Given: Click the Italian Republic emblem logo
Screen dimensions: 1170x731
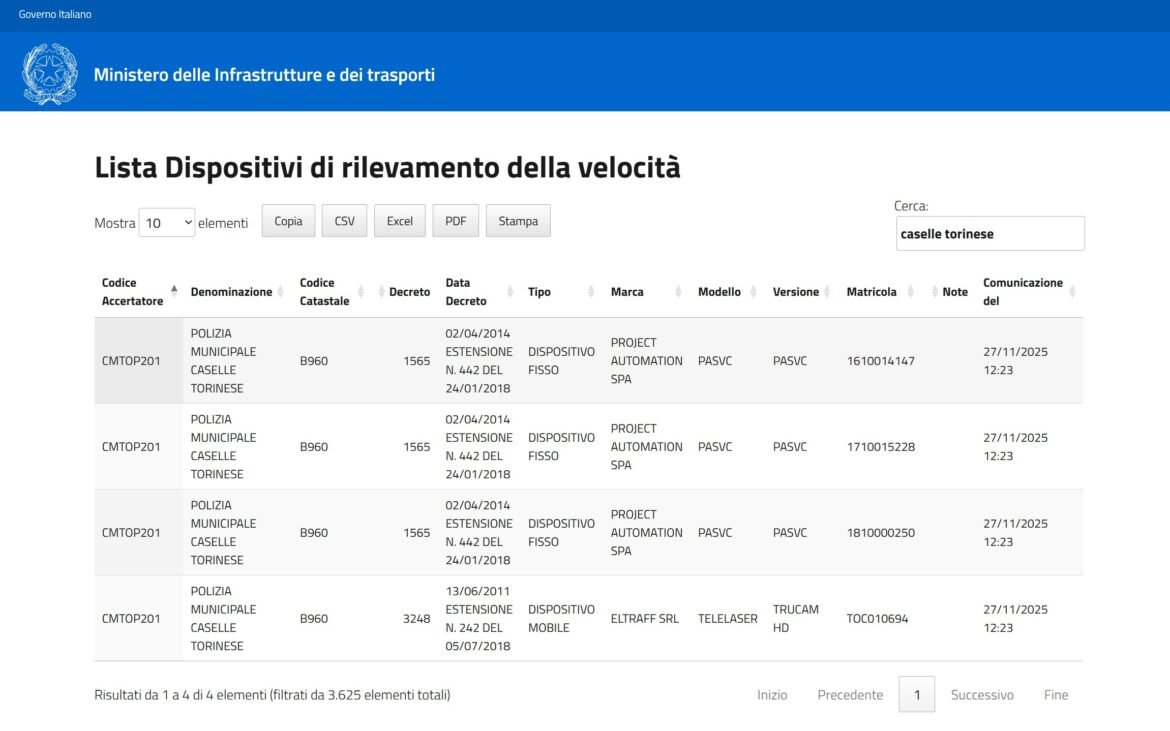Looking at the screenshot, I should [49, 74].
